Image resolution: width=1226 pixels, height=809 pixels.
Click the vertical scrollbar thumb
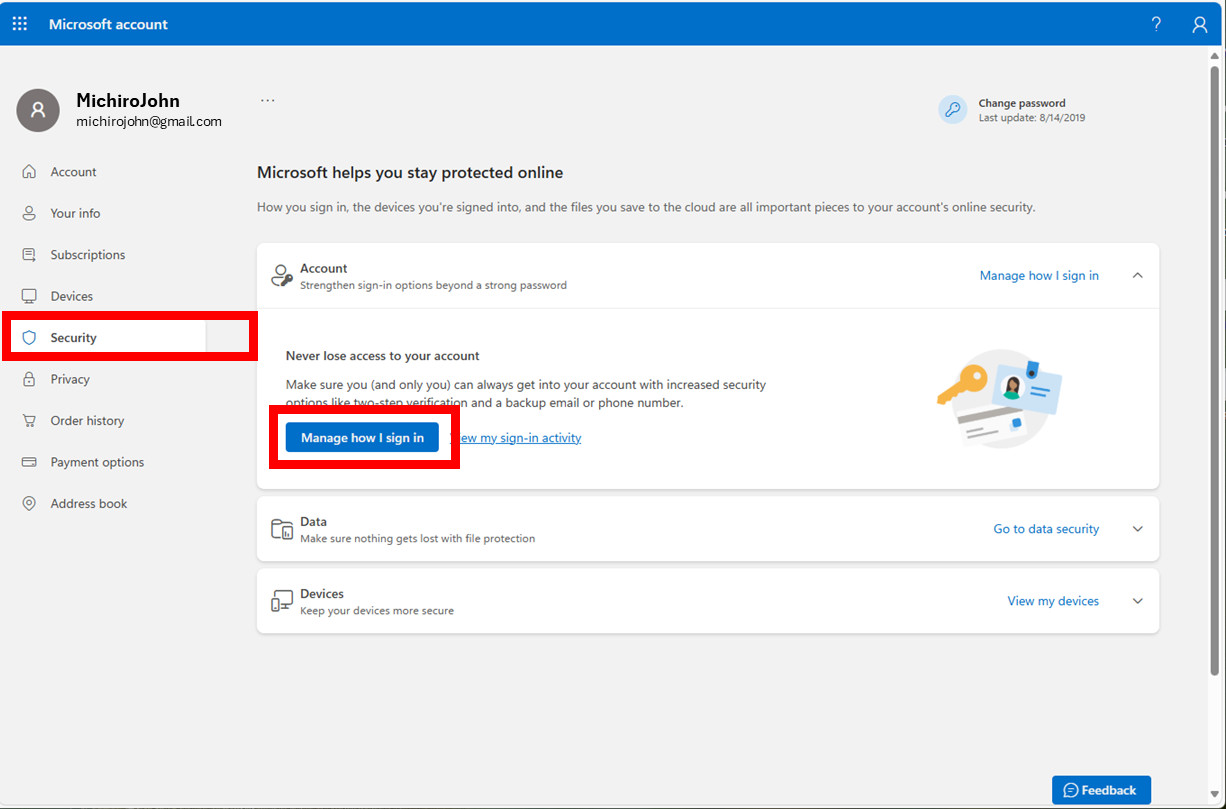point(1215,370)
